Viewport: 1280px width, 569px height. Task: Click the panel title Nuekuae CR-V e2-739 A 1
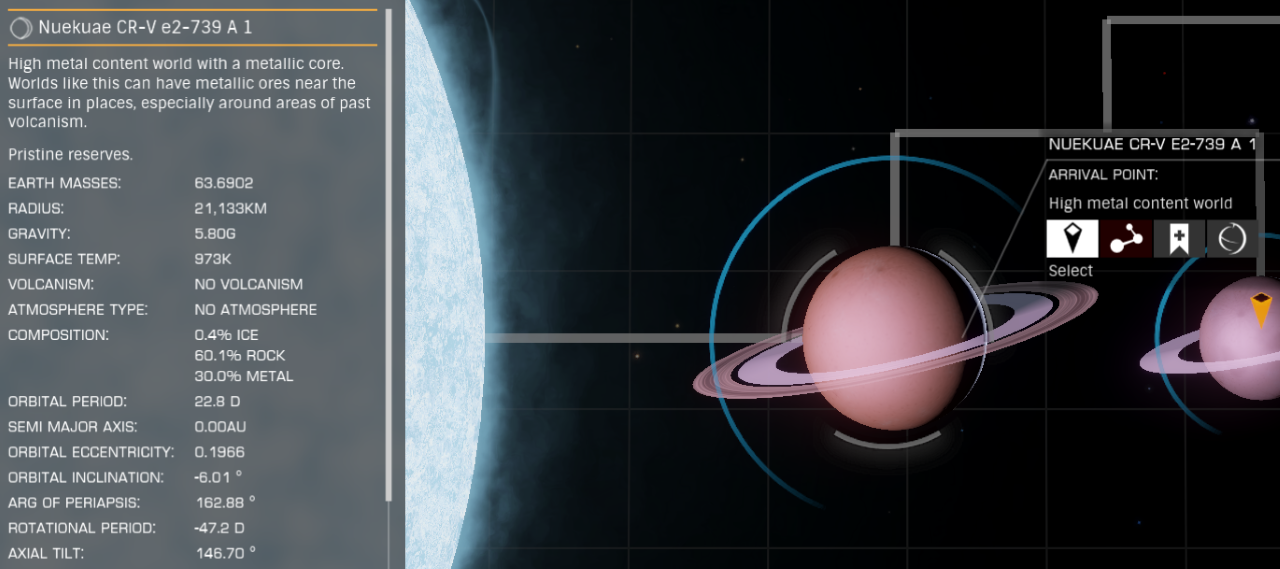[x=145, y=28]
